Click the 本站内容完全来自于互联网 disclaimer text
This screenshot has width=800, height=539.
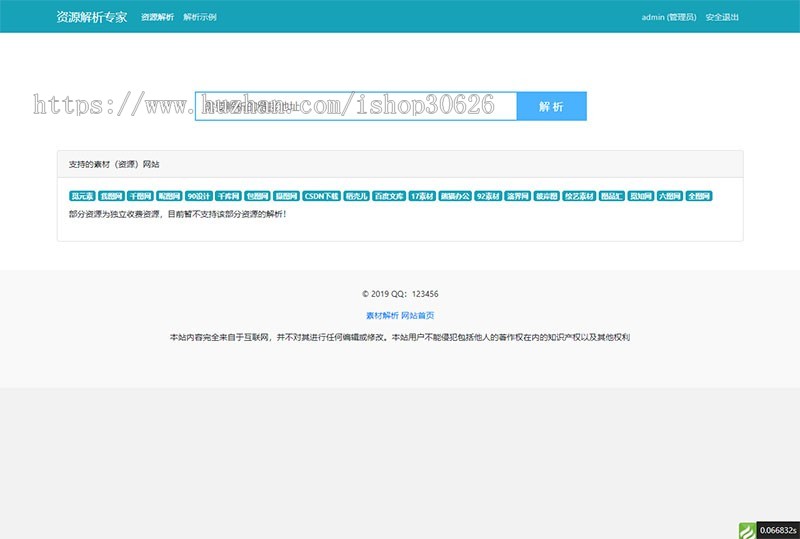pyautogui.click(x=400, y=337)
